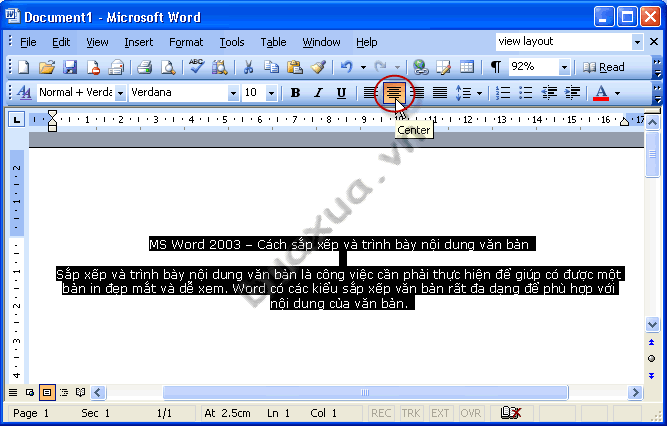Insert a hyperlink
Viewport: 667px width, 426px height.
(421, 67)
